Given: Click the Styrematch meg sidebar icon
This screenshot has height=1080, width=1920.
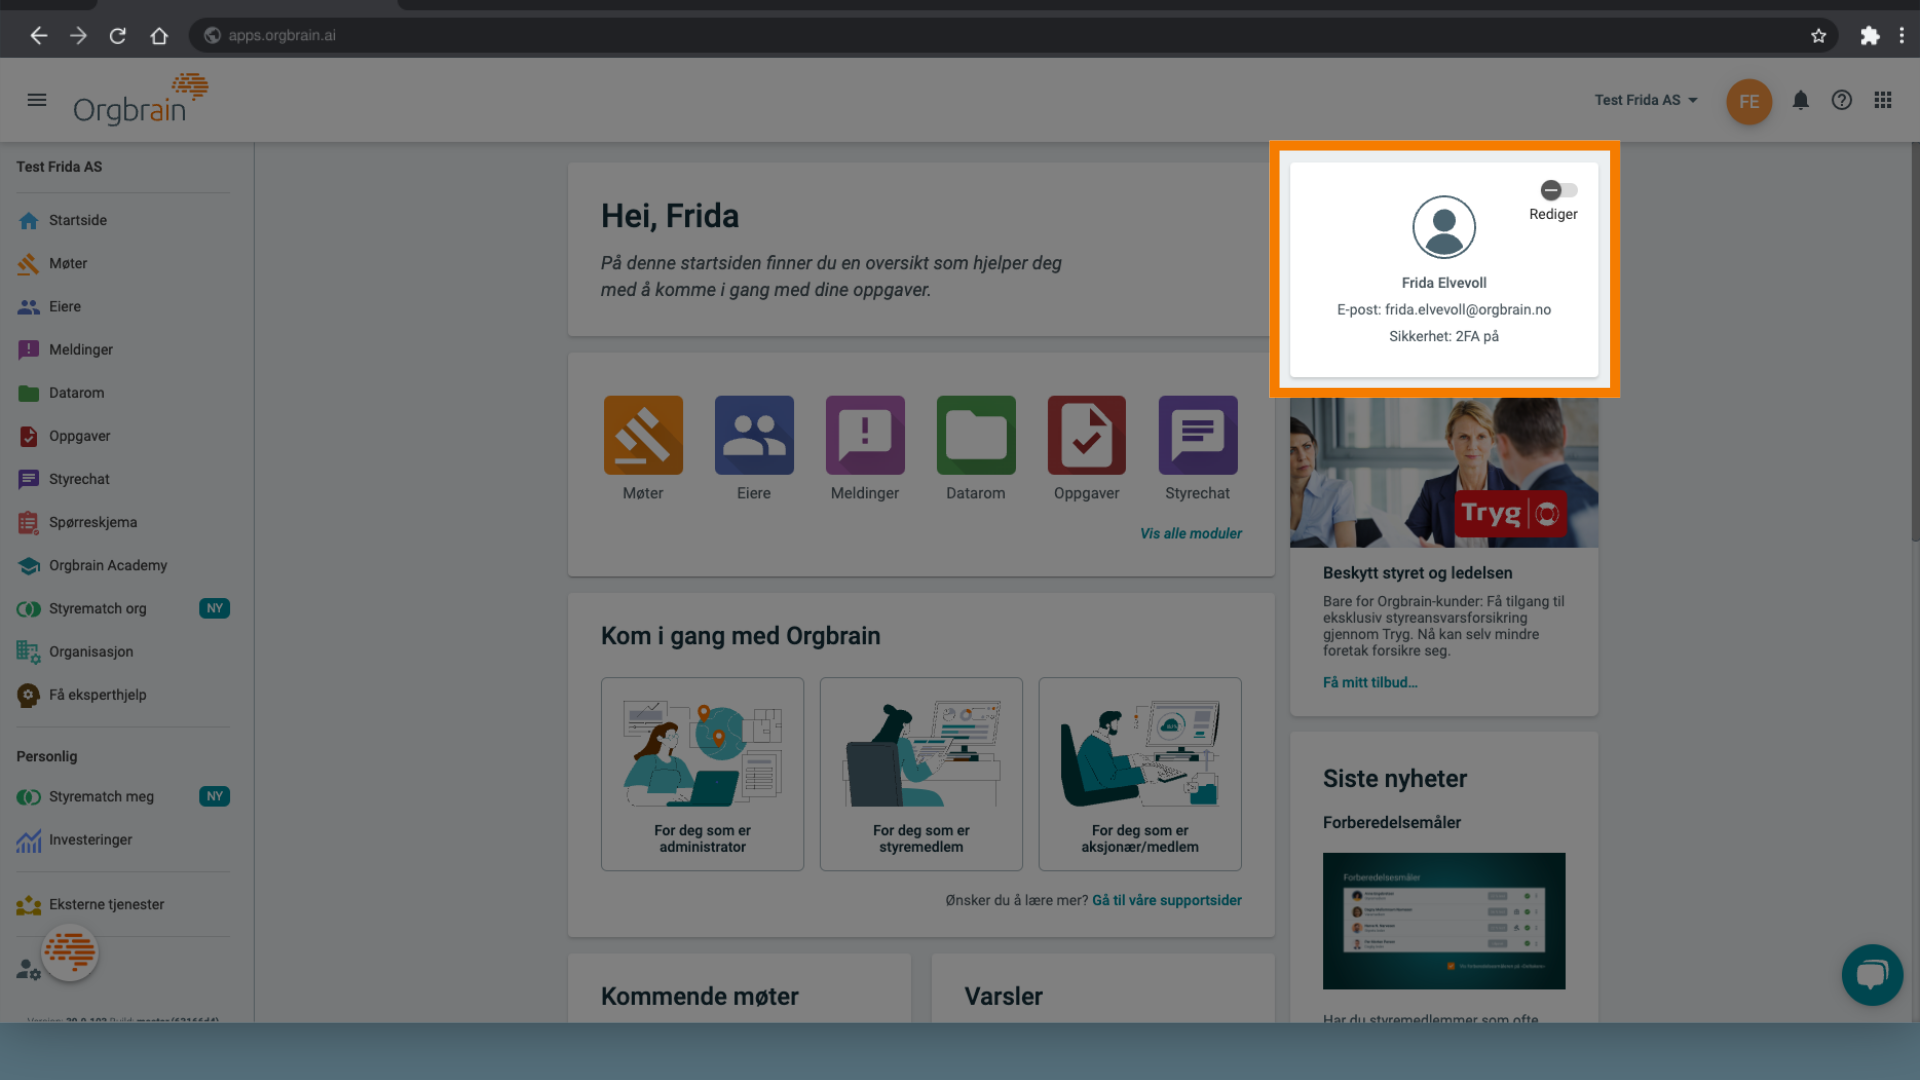Looking at the screenshot, I should pos(28,797).
